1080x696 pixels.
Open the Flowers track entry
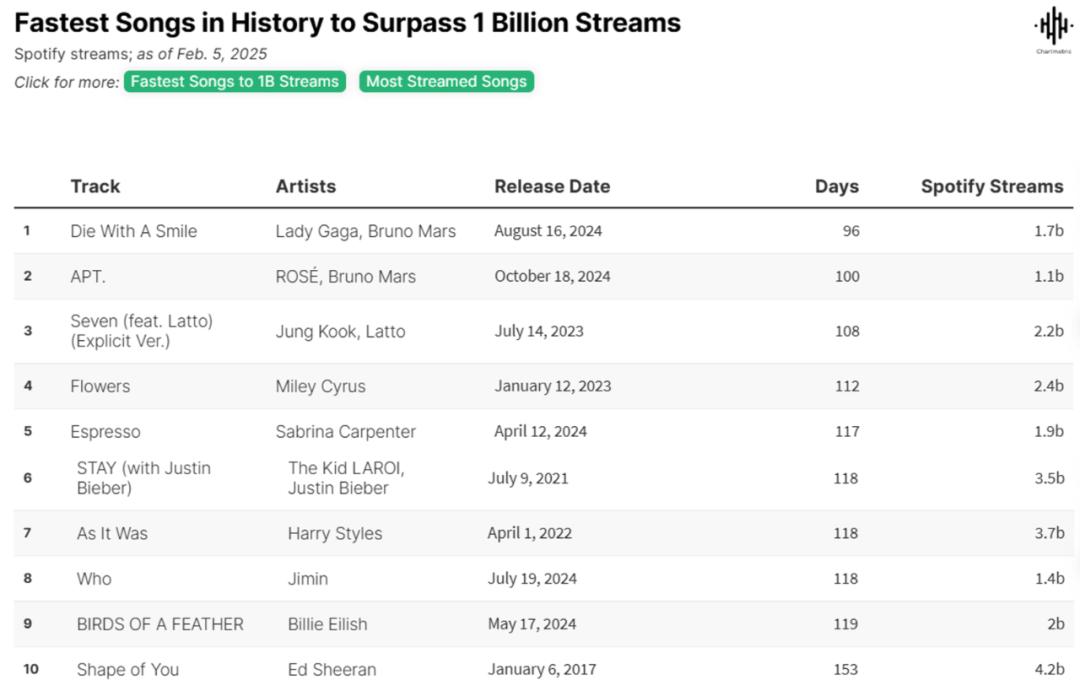[x=100, y=386]
